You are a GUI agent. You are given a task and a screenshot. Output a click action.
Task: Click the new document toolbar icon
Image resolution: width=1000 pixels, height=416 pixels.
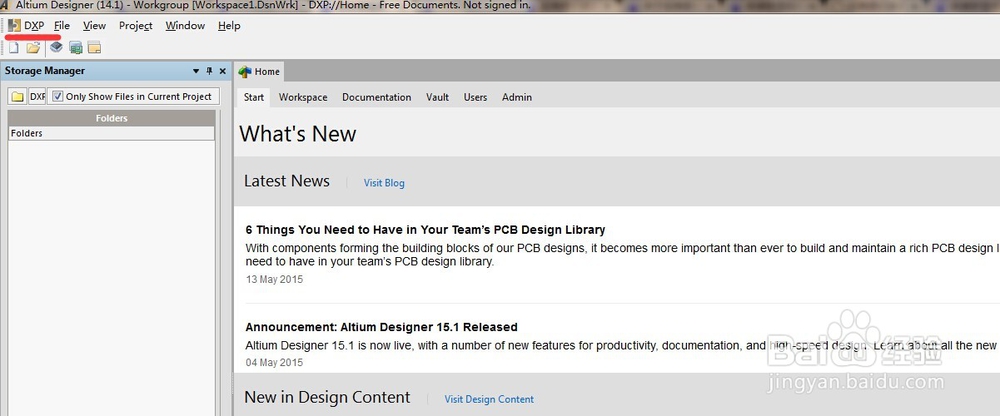(x=13, y=48)
